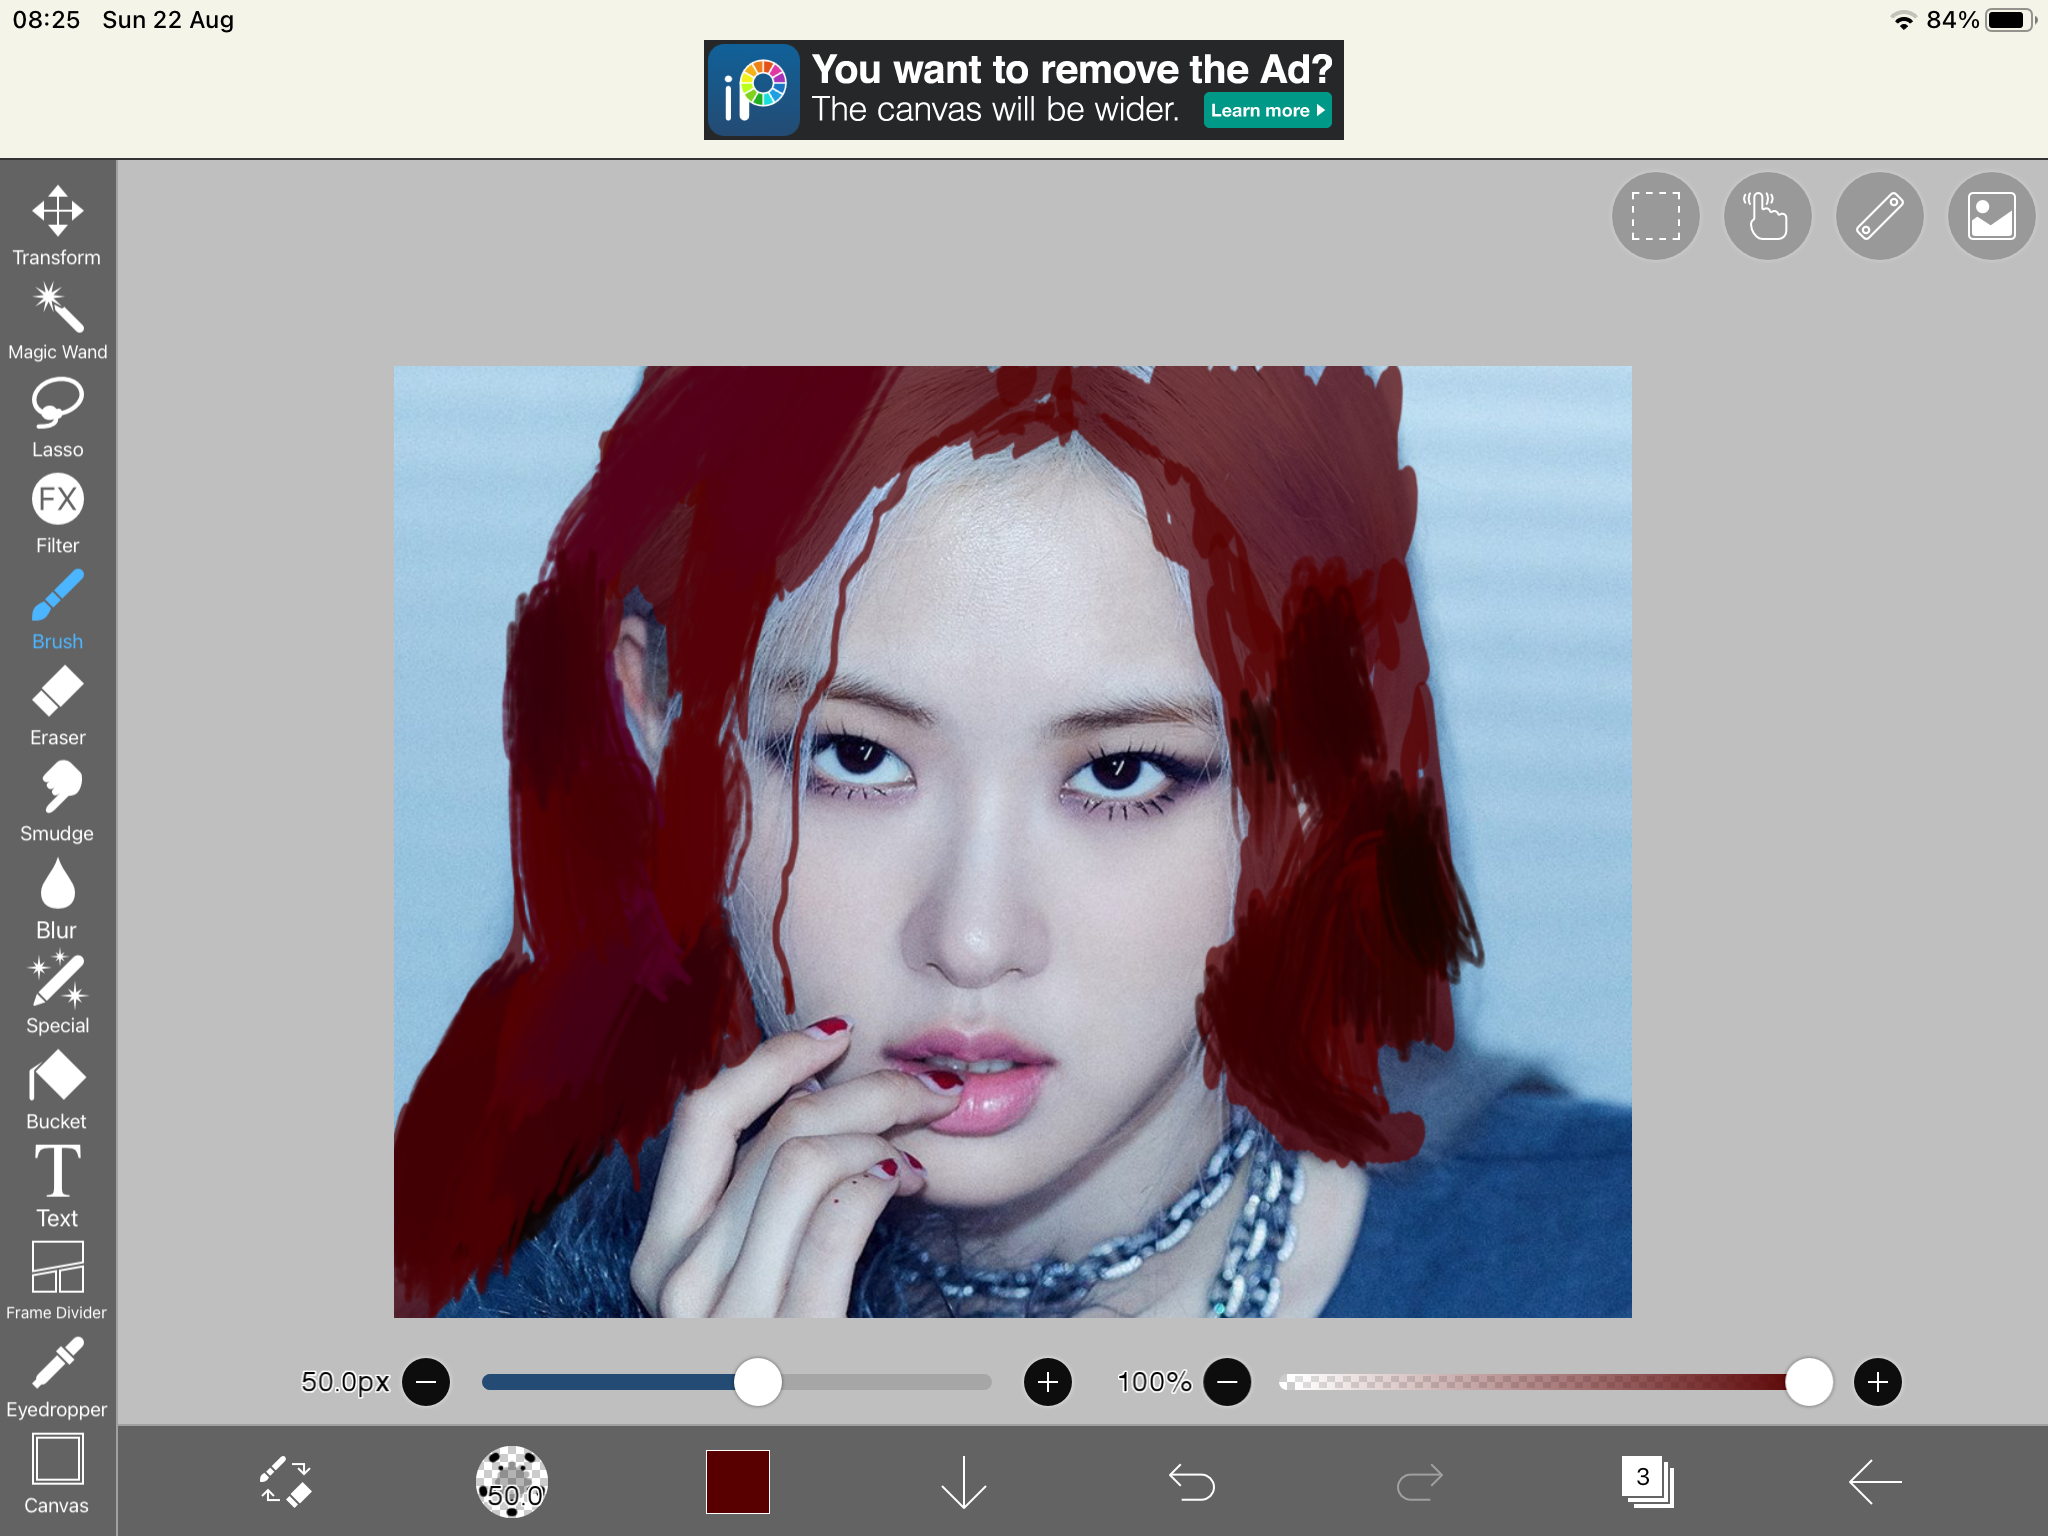Image resolution: width=2048 pixels, height=1536 pixels.
Task: Tap Learn more on the ad banner
Action: [1266, 110]
